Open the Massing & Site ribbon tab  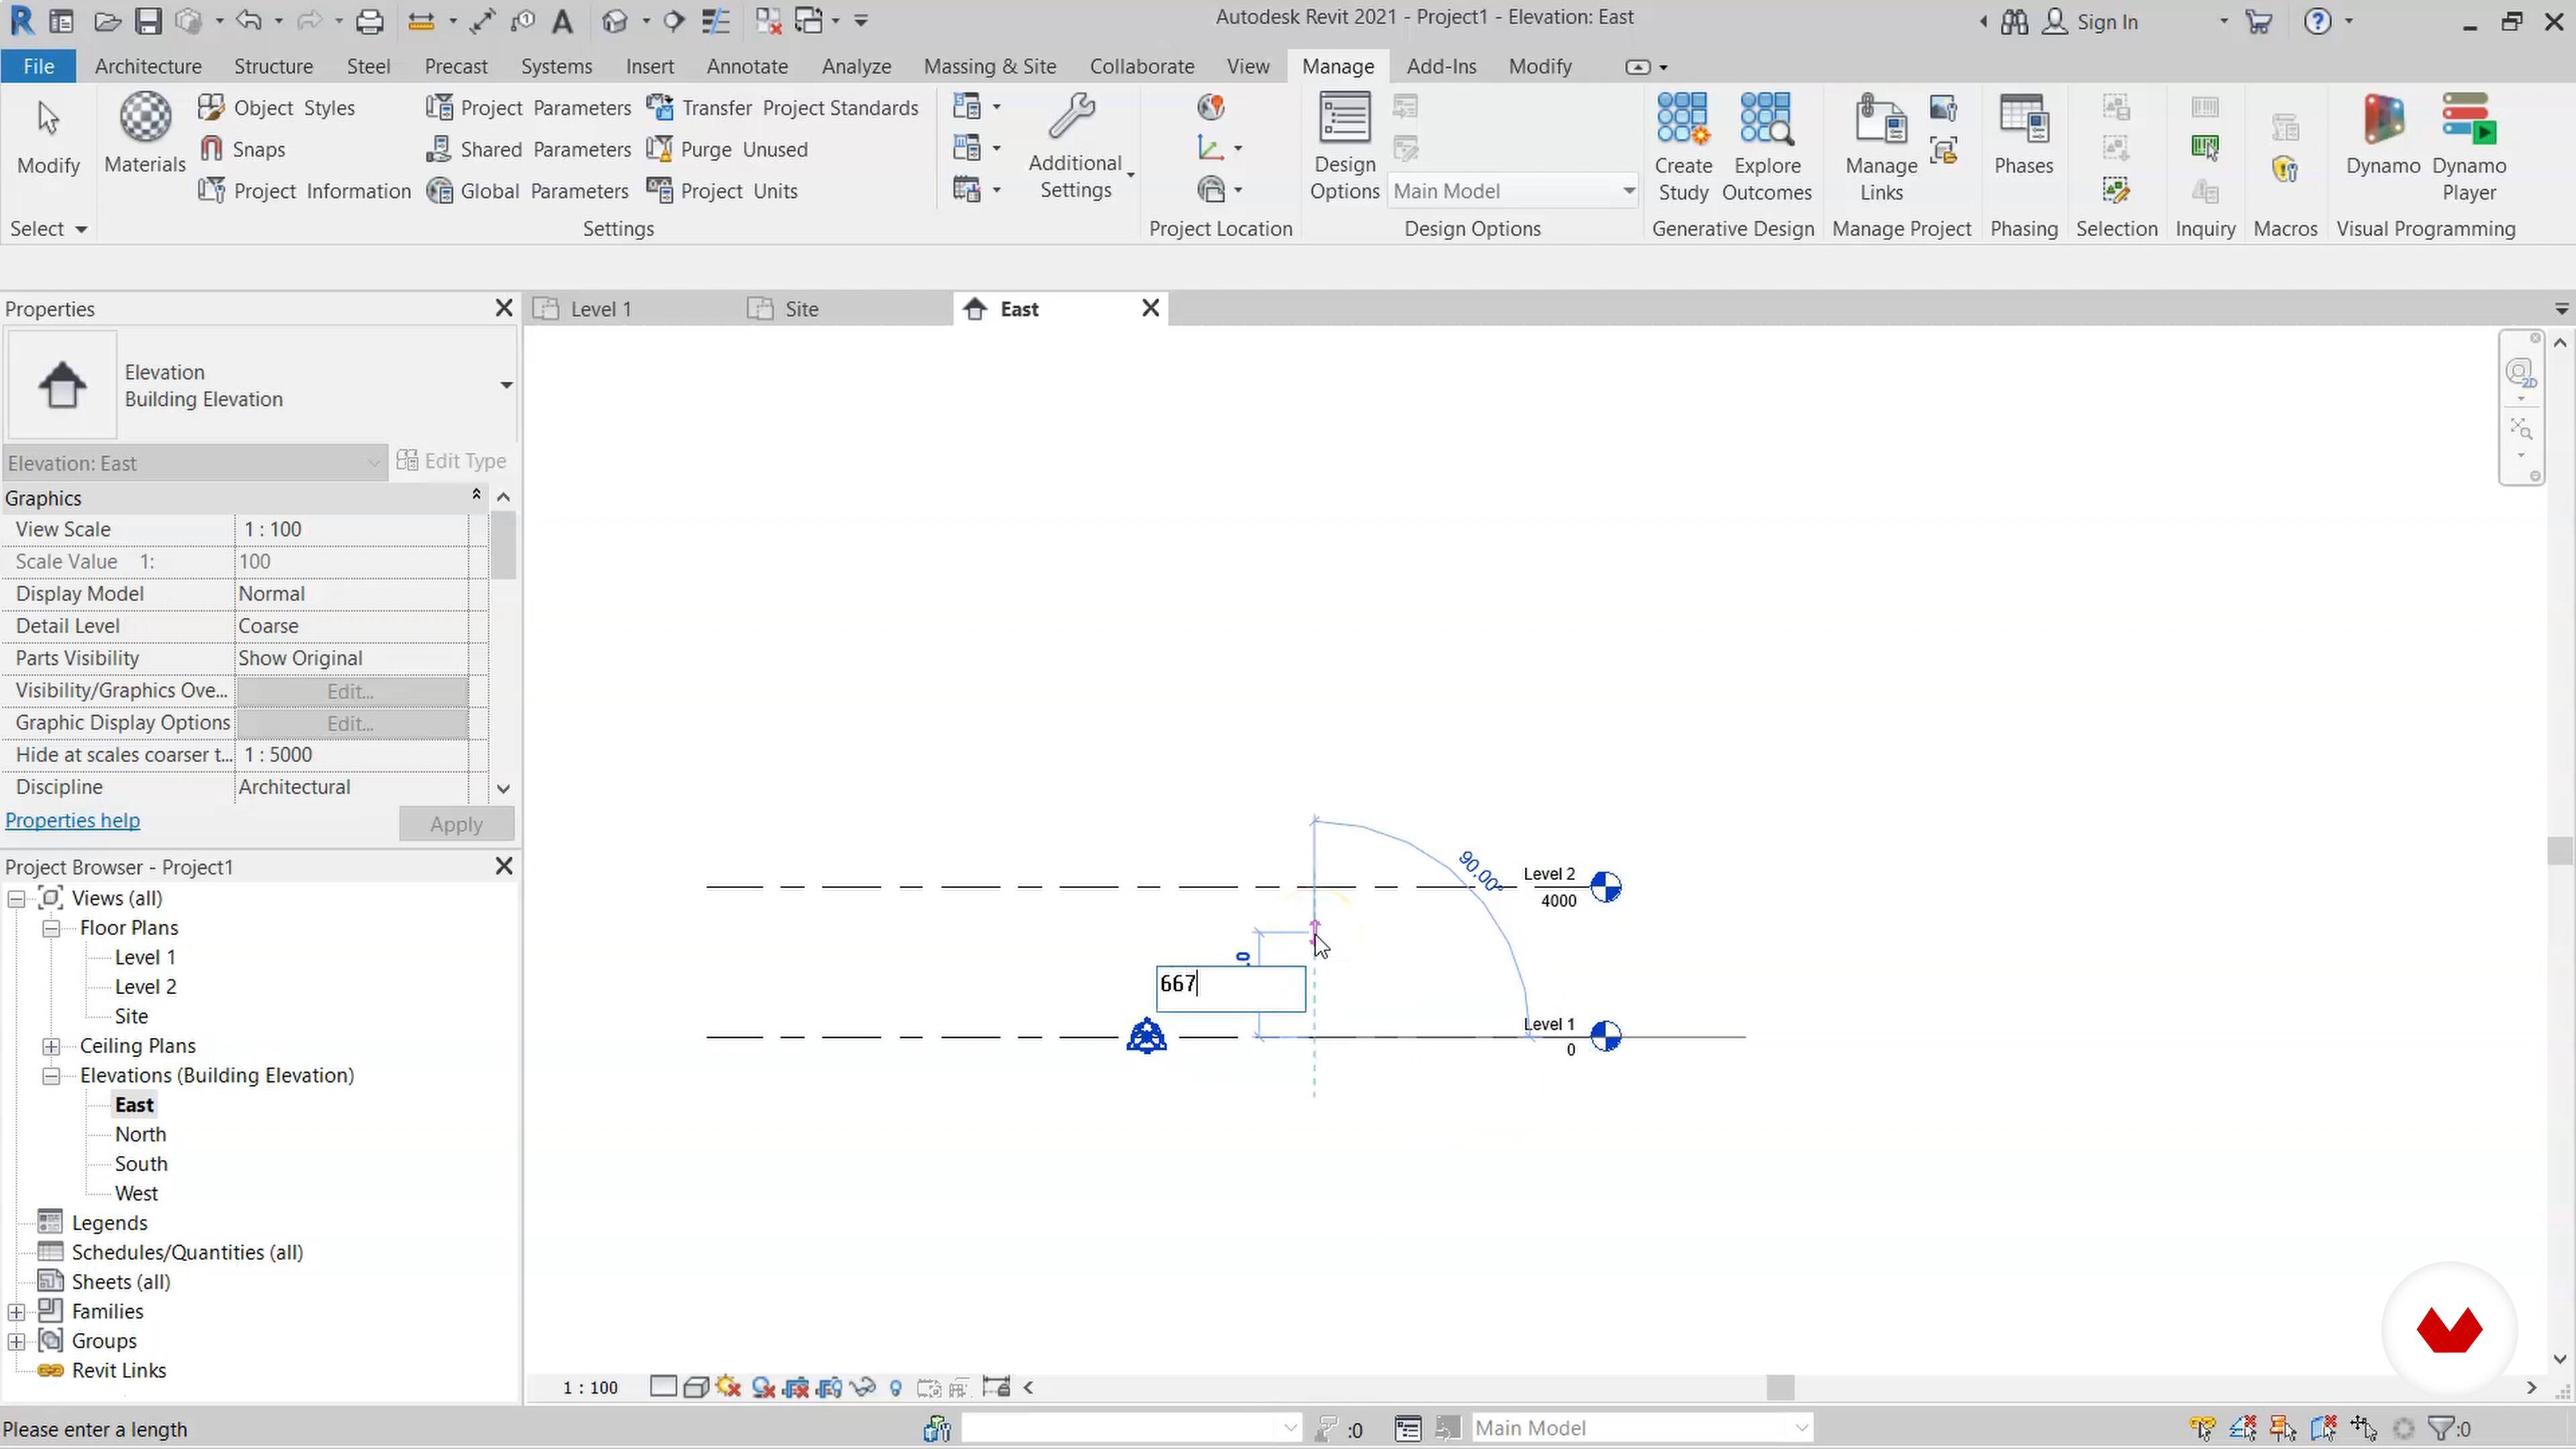point(990,66)
